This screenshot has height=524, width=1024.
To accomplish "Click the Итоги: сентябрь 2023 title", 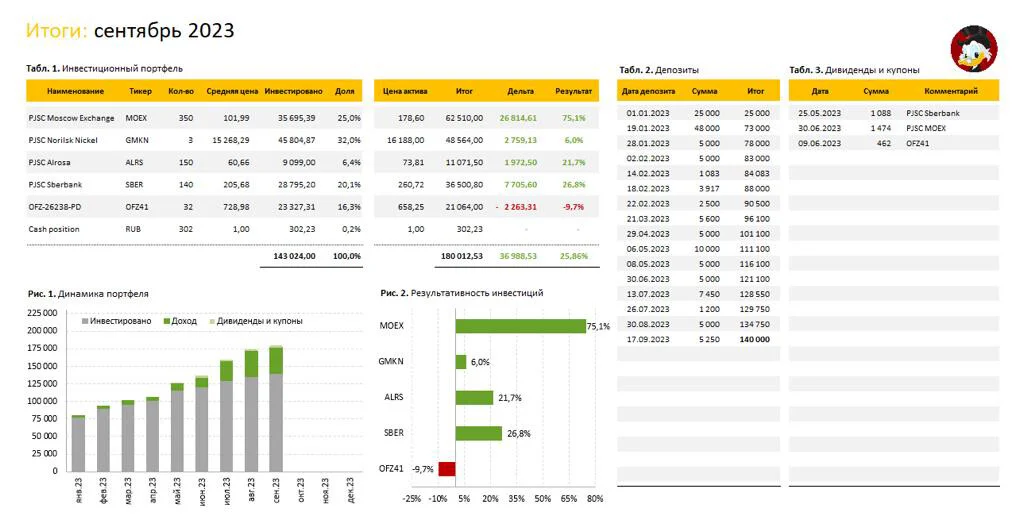I will 130,30.
